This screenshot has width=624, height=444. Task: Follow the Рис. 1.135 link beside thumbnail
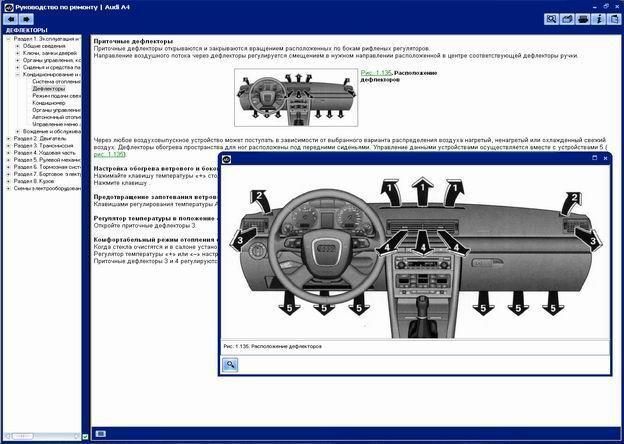[x=376, y=73]
